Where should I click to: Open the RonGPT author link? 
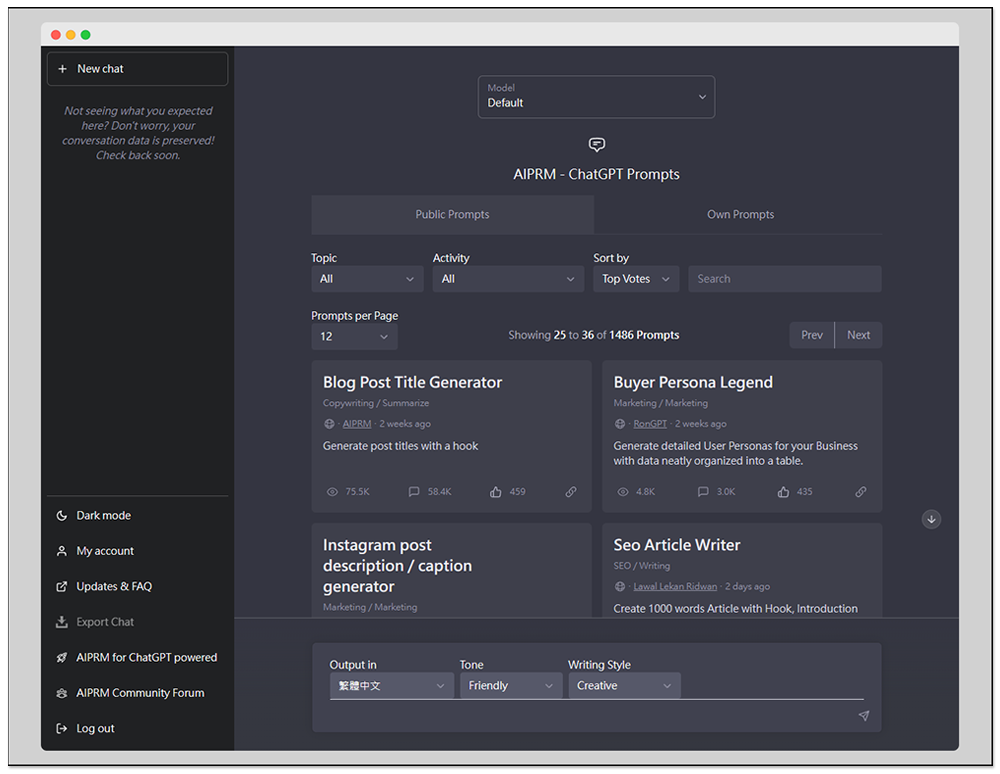pos(650,424)
